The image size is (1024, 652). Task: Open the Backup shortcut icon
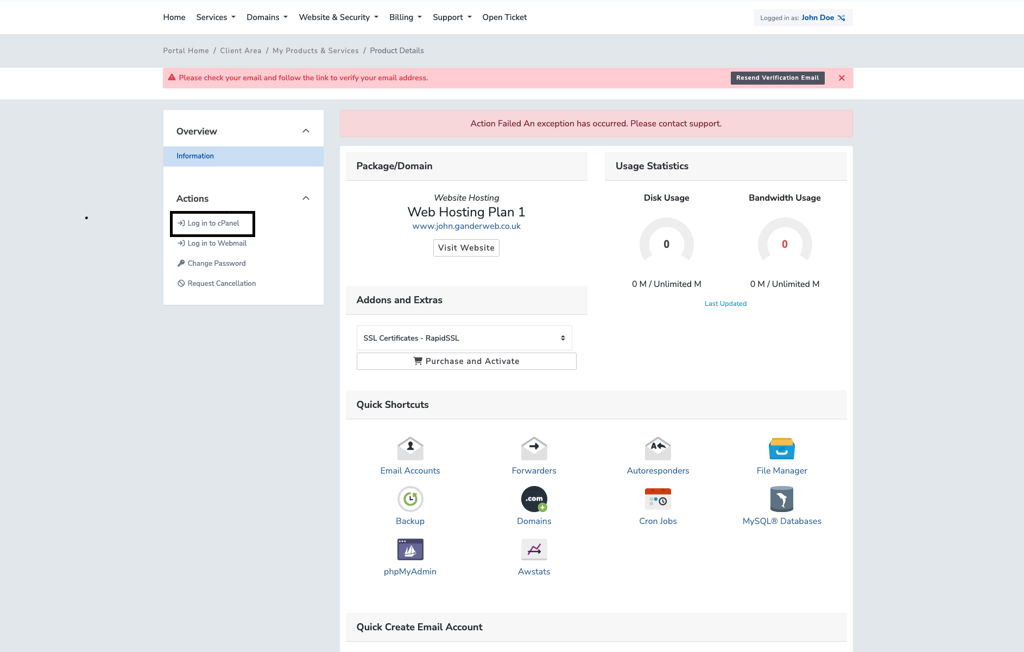(x=410, y=499)
